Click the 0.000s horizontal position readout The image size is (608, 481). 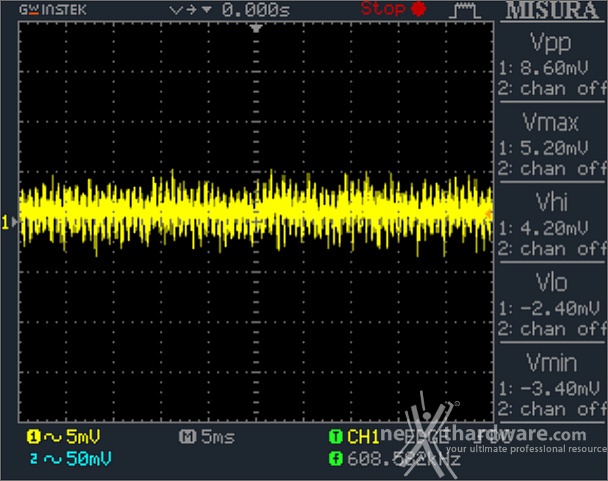pyautogui.click(x=256, y=10)
